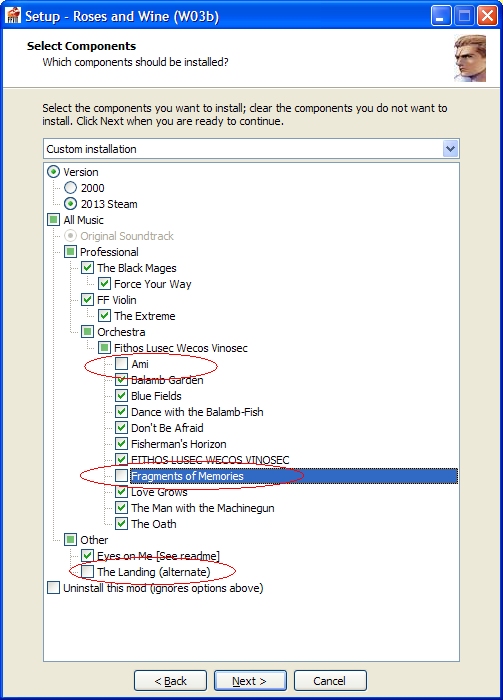Check Fragments of Memories checkbox
Screen dimensions: 503x700
click(121, 476)
